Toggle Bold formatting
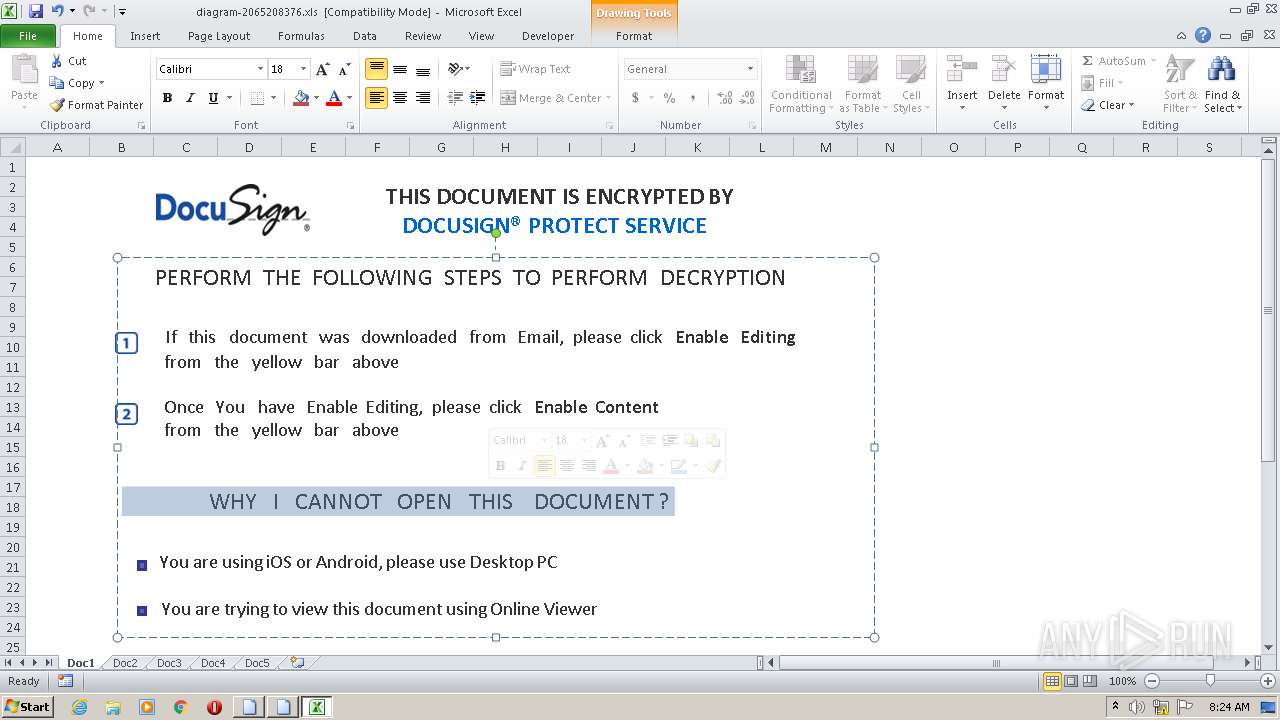The width and height of the screenshot is (1280, 720). 167,98
